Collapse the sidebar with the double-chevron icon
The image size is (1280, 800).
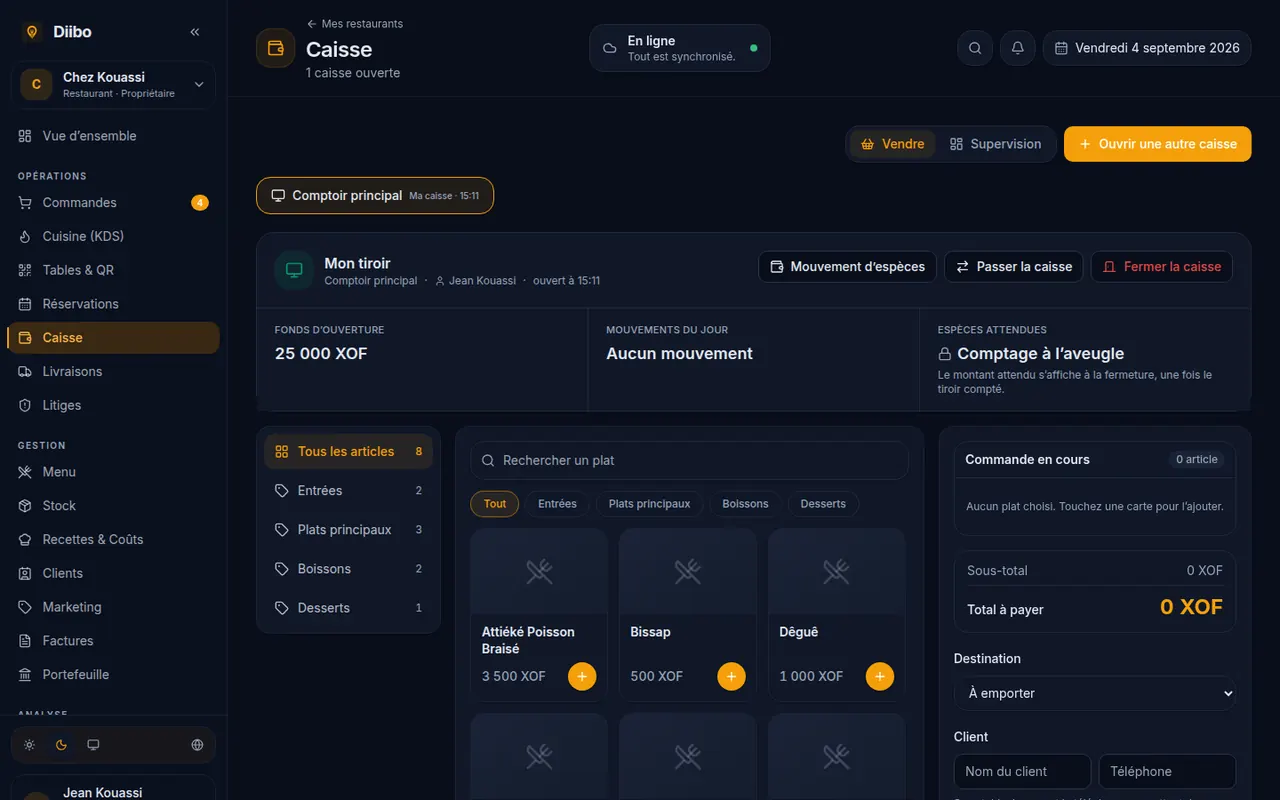[195, 32]
